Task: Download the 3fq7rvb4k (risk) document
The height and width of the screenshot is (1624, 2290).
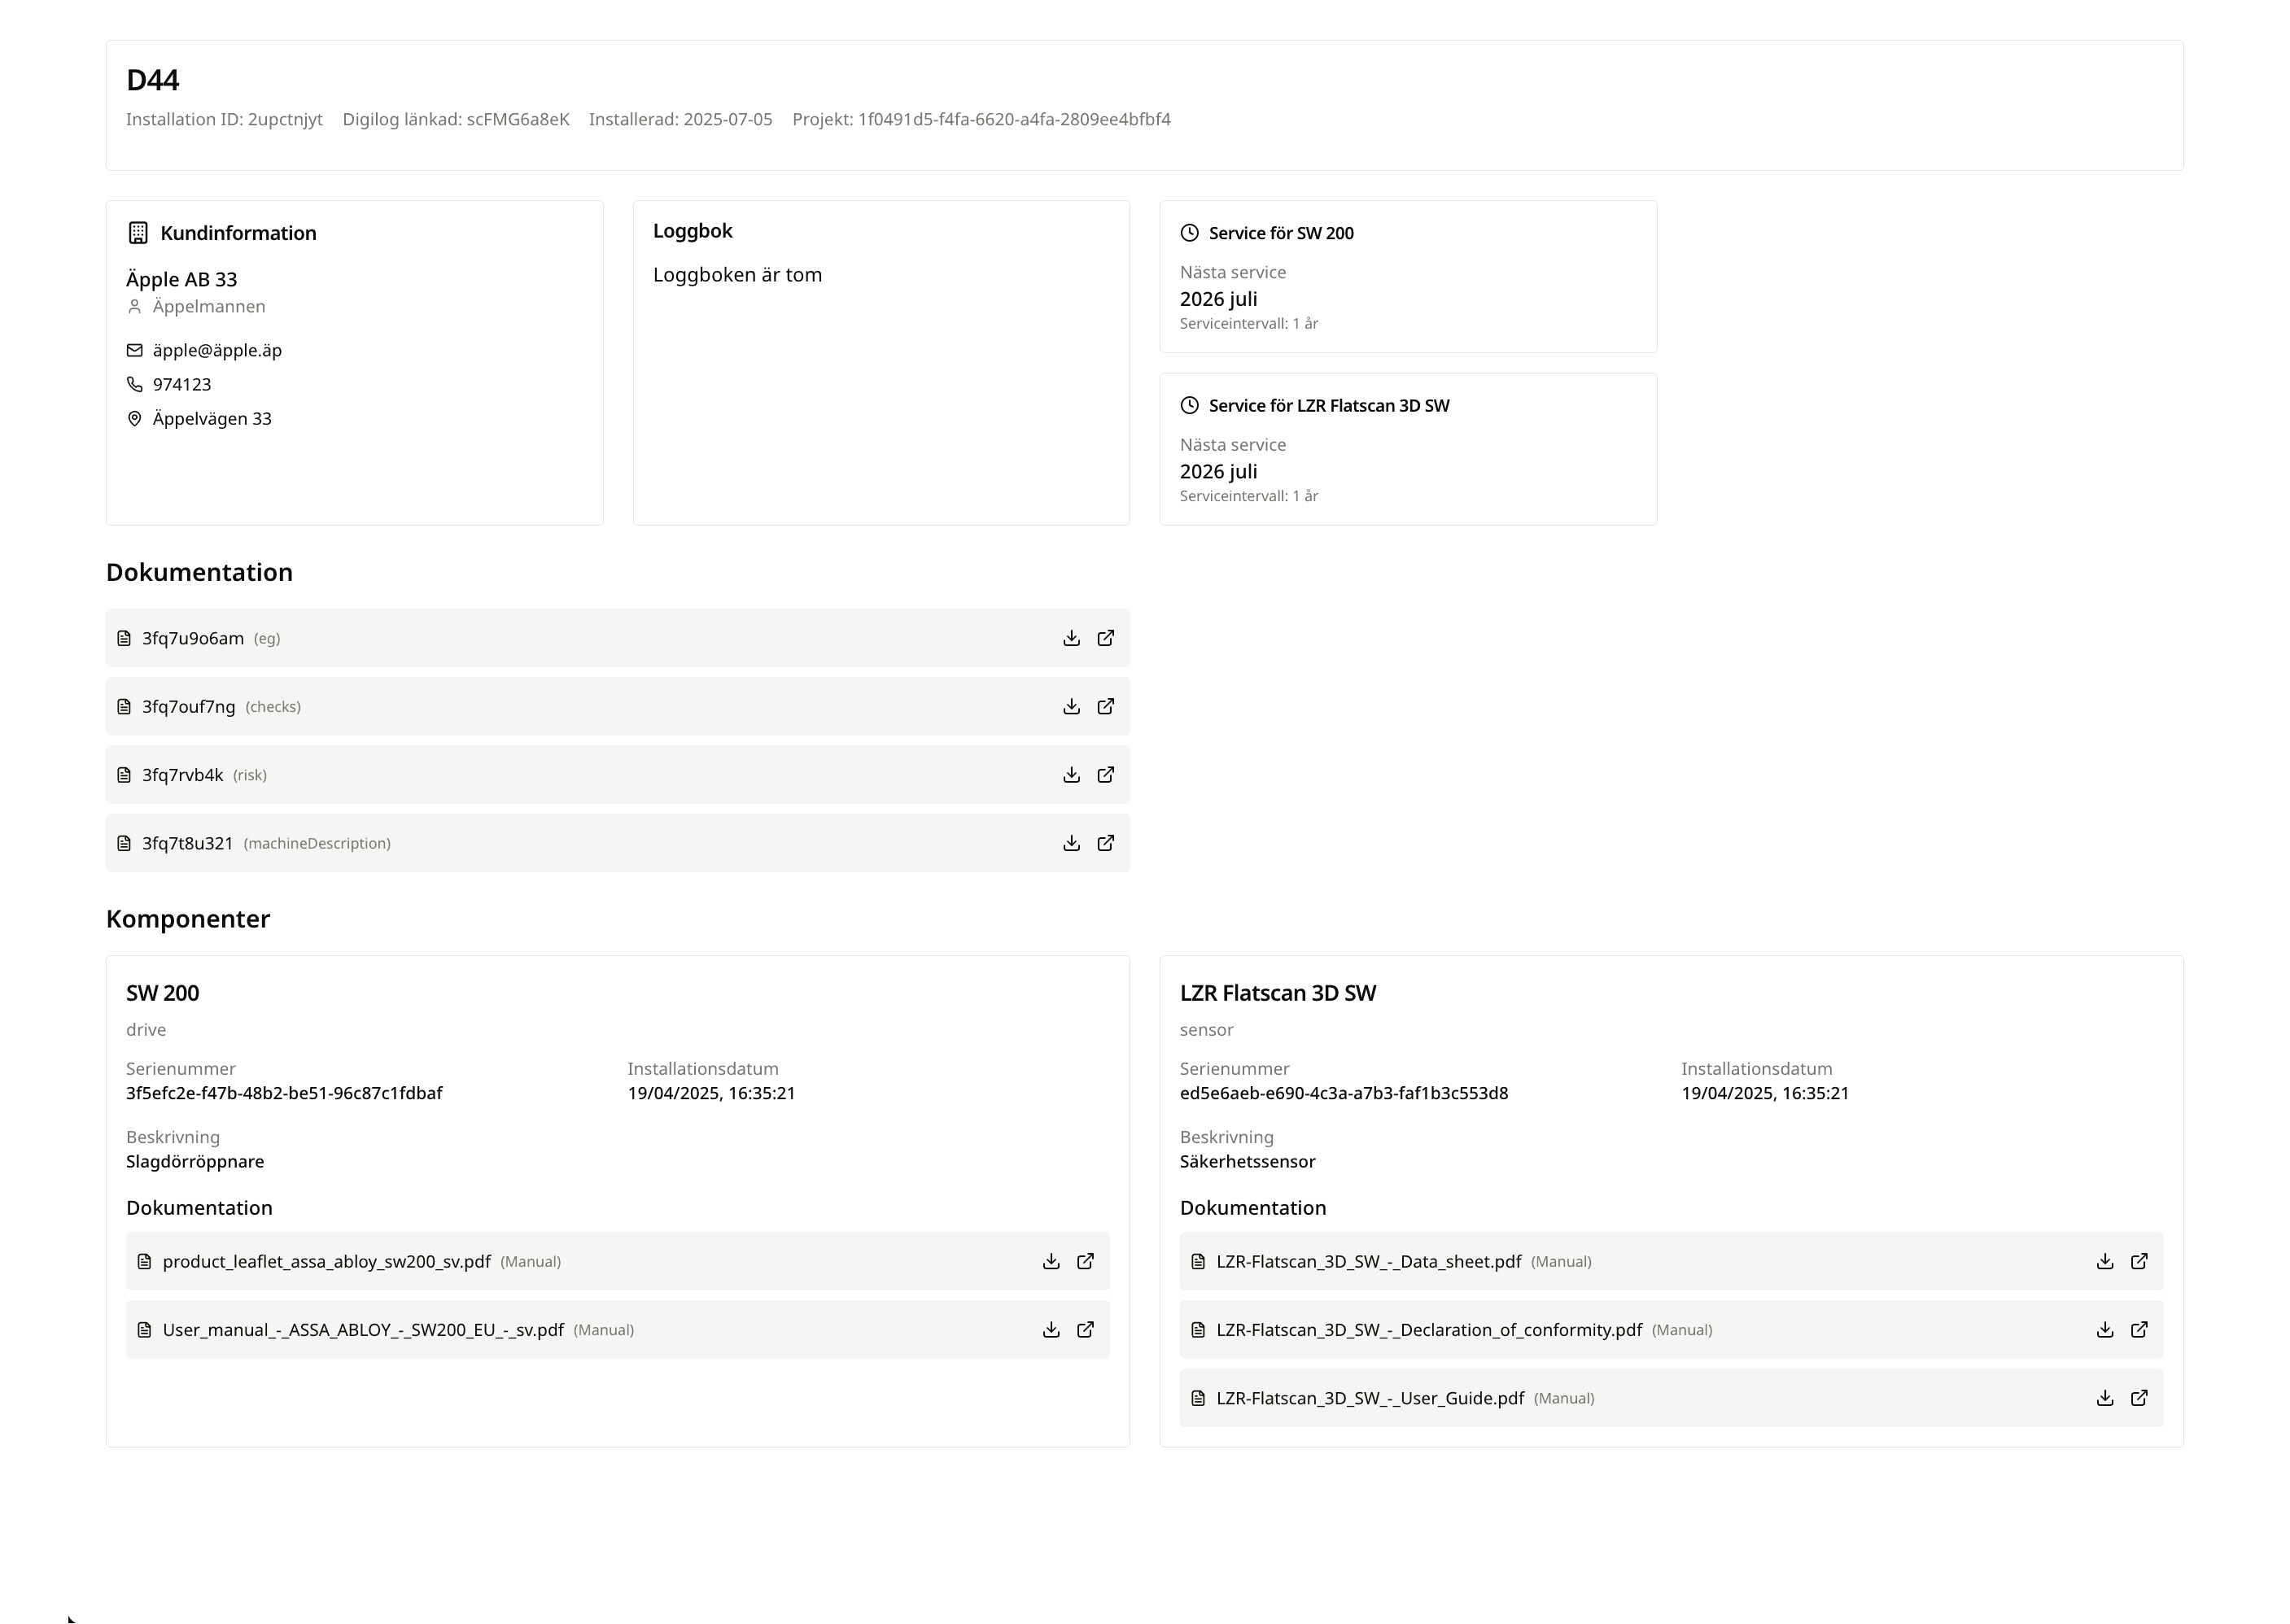Action: tap(1071, 775)
